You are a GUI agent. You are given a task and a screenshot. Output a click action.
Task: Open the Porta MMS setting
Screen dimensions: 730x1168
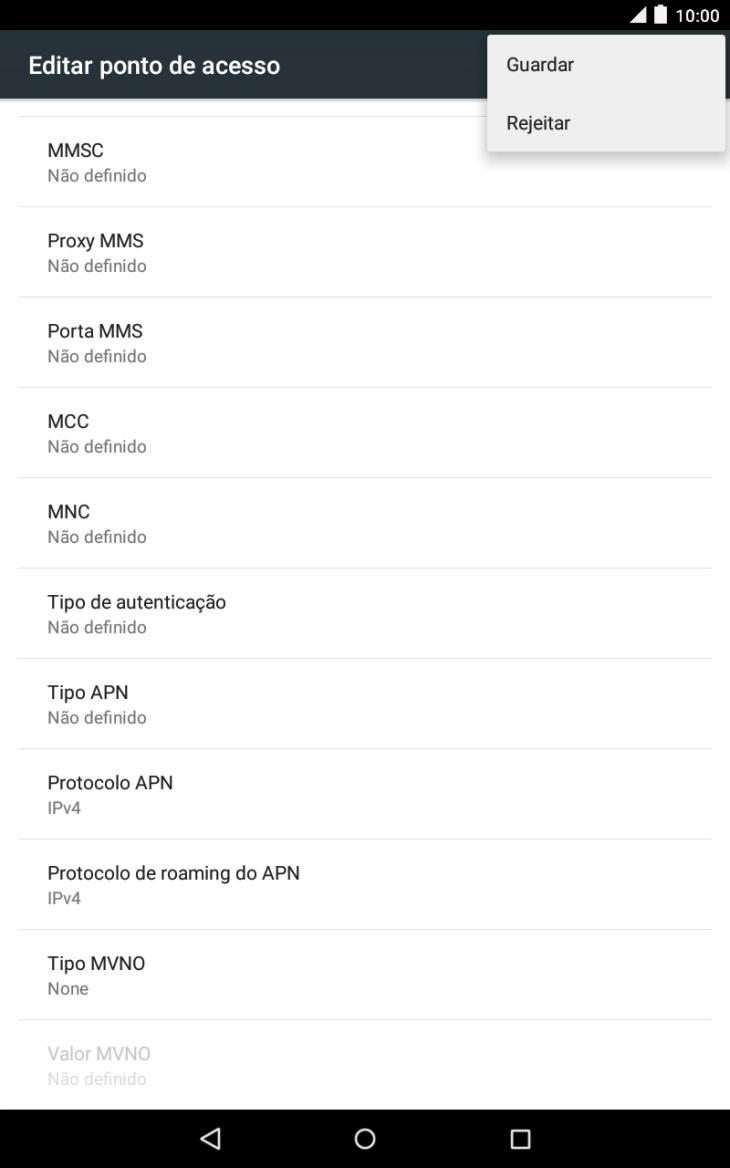point(365,342)
